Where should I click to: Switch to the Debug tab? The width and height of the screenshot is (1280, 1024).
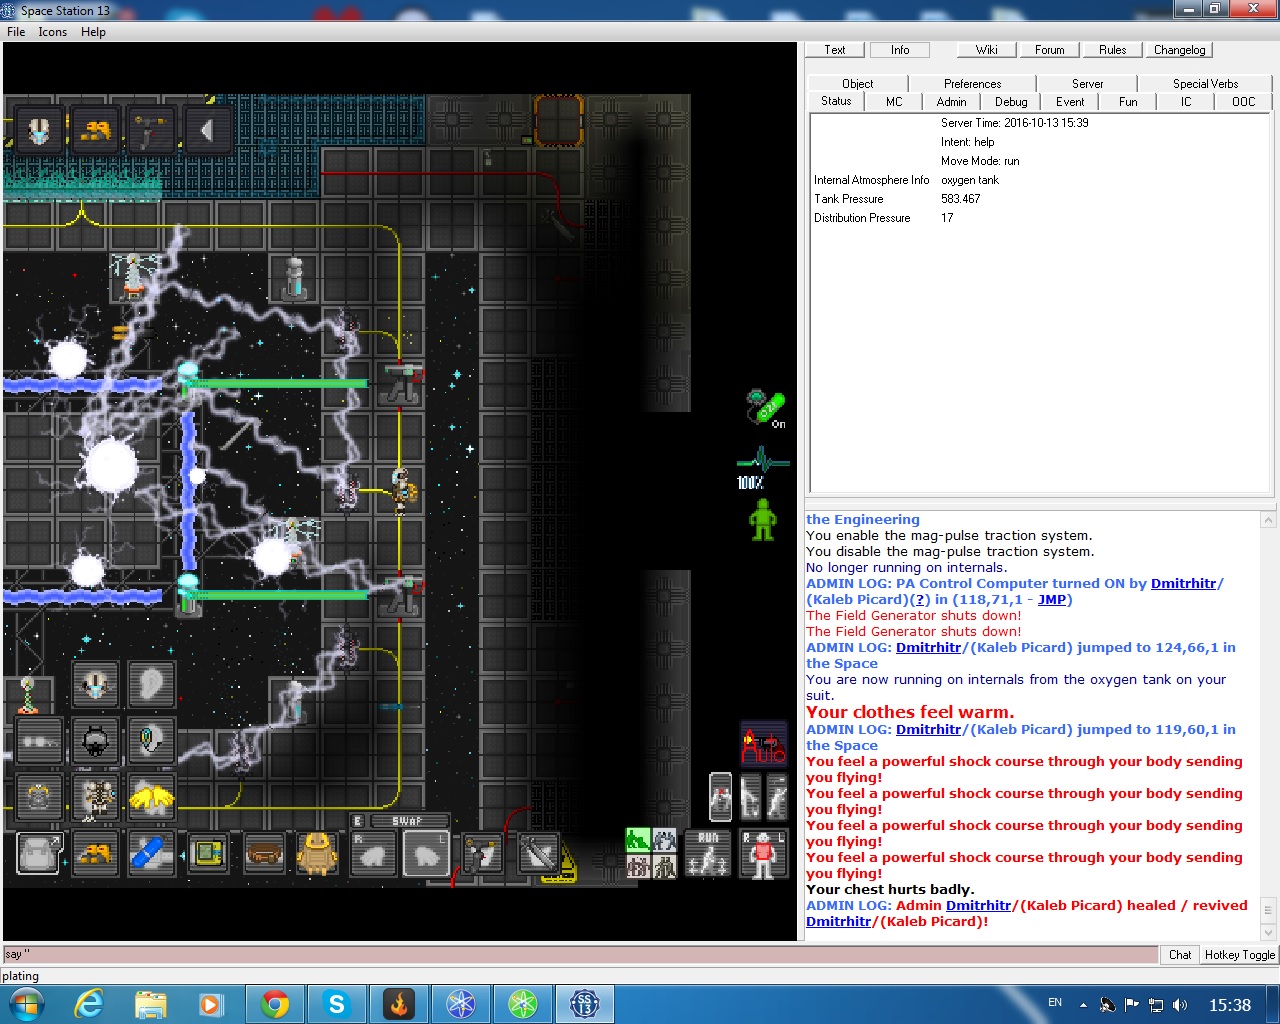click(1011, 102)
